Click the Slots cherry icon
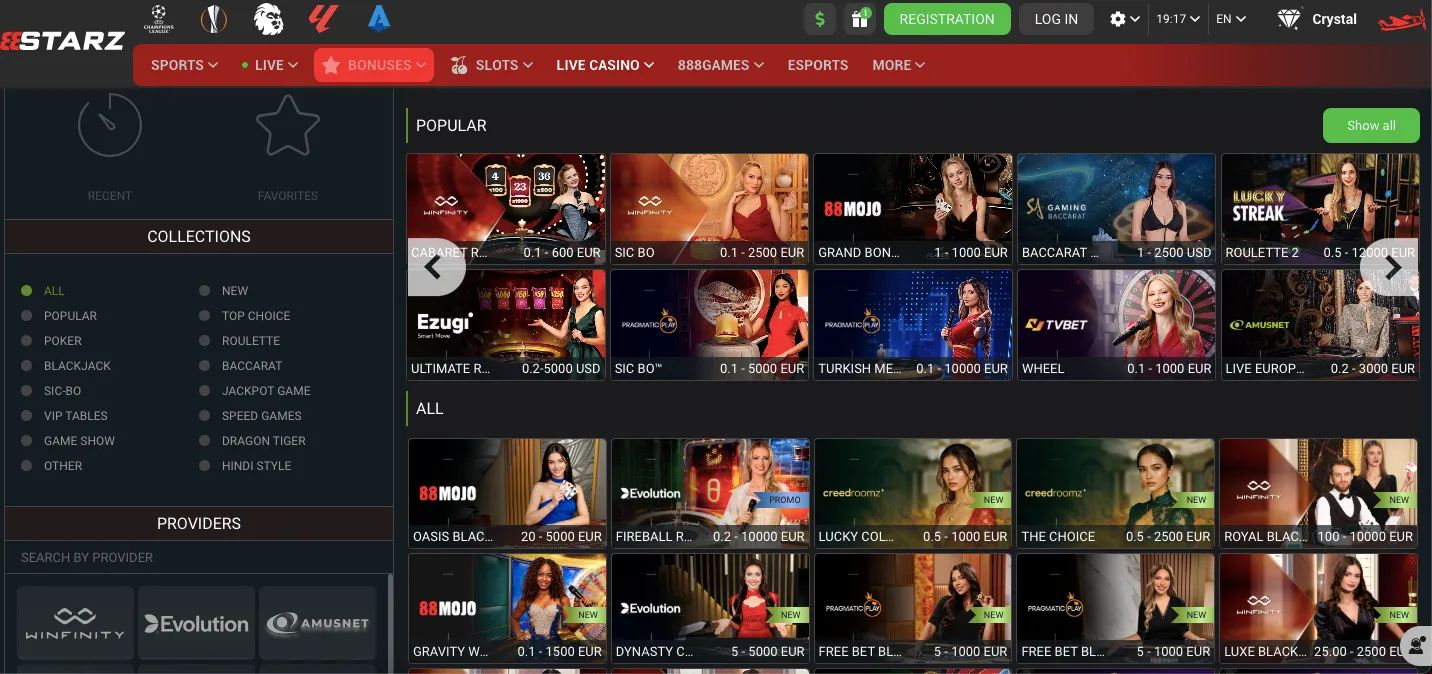 tap(460, 65)
